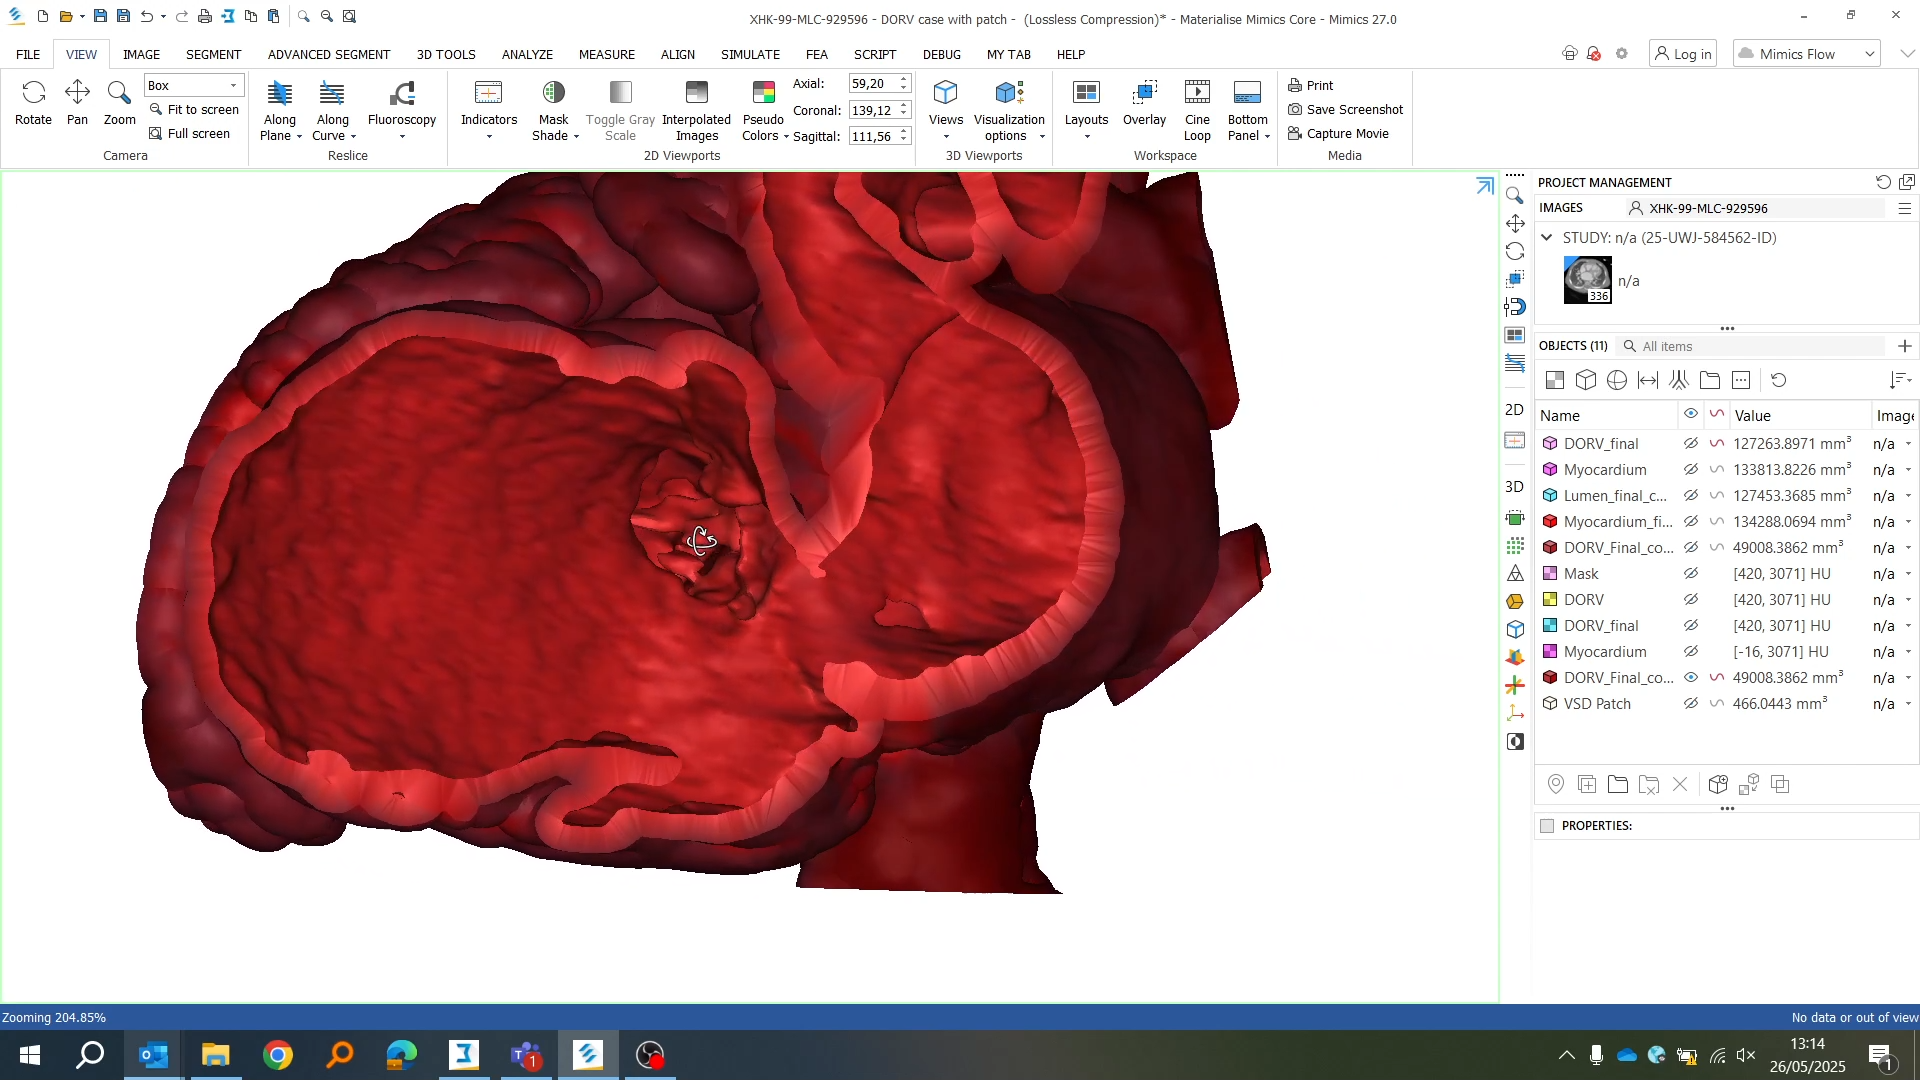Switch to the SIMULATE tab
Viewport: 1920px width, 1080px height.
pos(750,55)
